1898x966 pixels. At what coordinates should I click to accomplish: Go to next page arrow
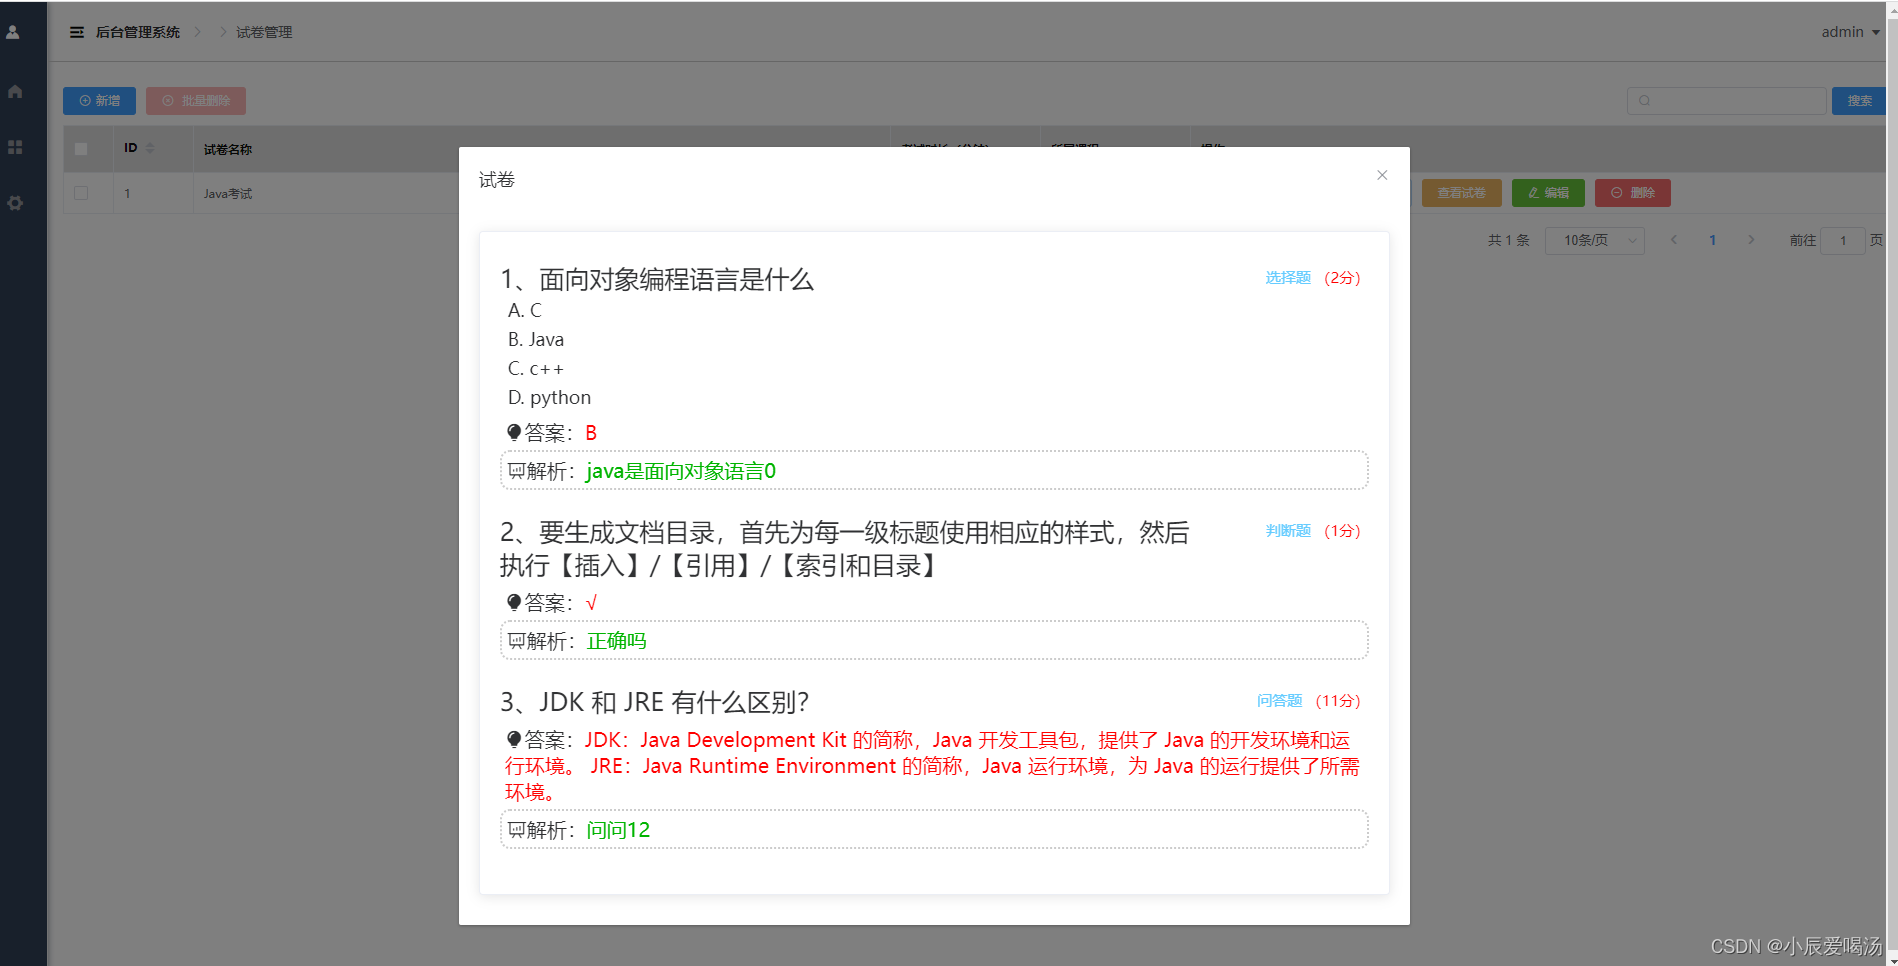tap(1751, 240)
